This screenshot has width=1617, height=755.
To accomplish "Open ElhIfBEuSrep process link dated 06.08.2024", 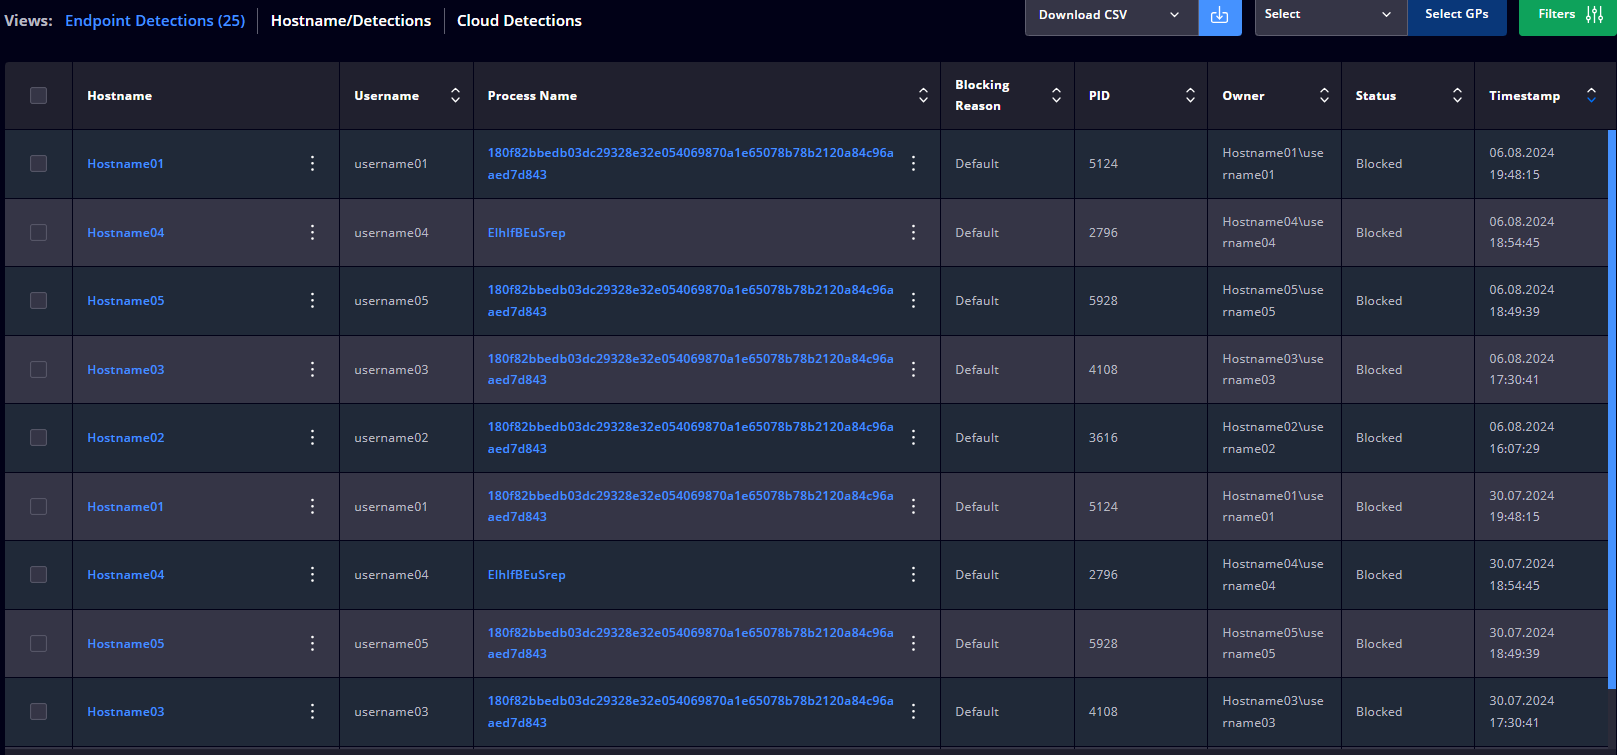I will 526,232.
